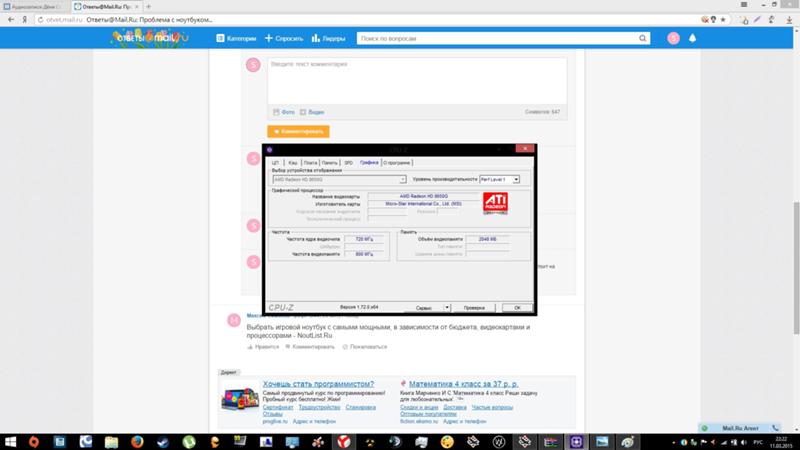Image resolution: width=800 pixels, height=450 pixels.
Task: Open Категории in the site header
Action: click(x=236, y=38)
